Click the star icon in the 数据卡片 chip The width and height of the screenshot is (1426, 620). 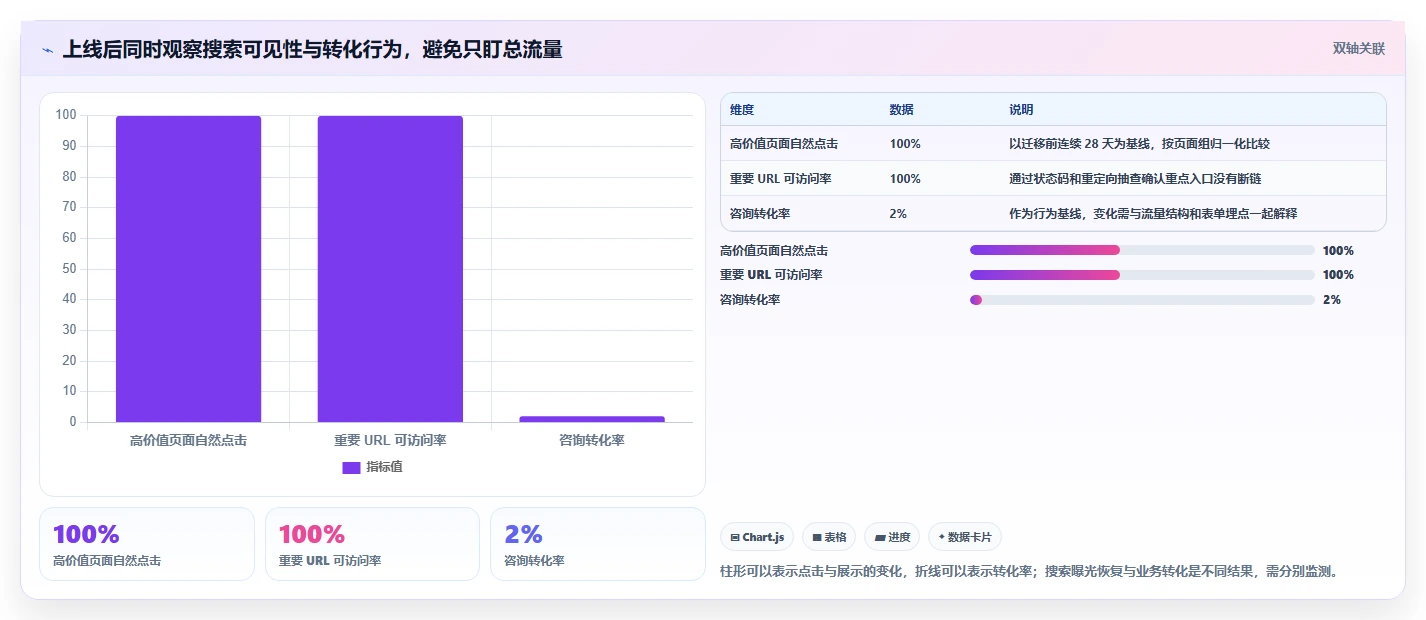pyautogui.click(x=941, y=537)
